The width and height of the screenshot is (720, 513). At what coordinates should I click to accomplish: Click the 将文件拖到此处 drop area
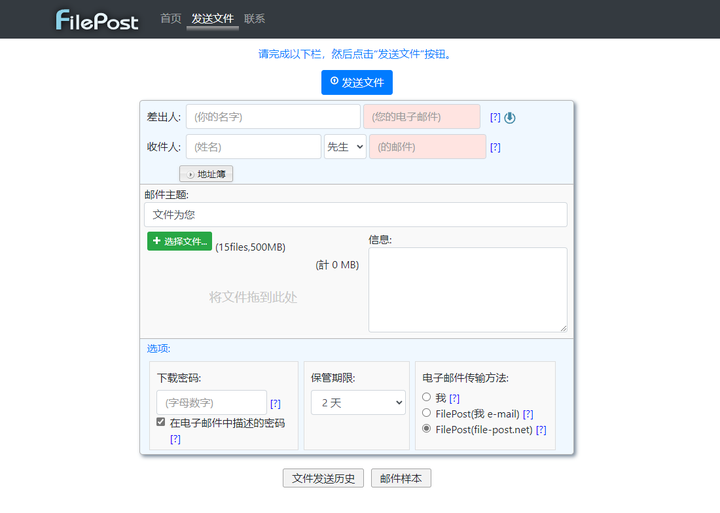coord(253,298)
